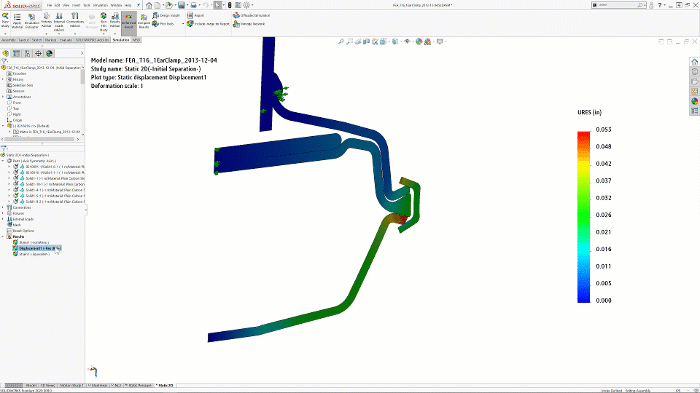Viewport: 700px width, 393px height.
Task: Click the Appearances icon in task pane
Action: (x=694, y=101)
